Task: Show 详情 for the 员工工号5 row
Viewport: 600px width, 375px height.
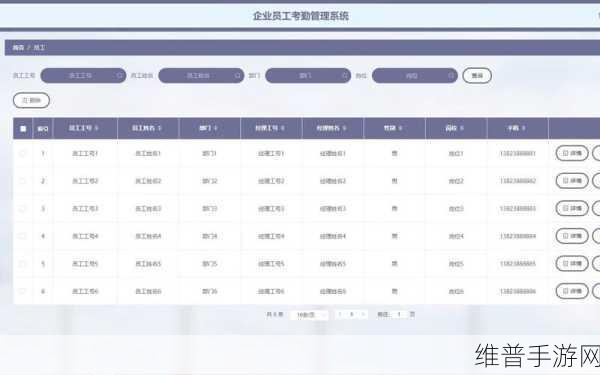Action: click(x=572, y=263)
